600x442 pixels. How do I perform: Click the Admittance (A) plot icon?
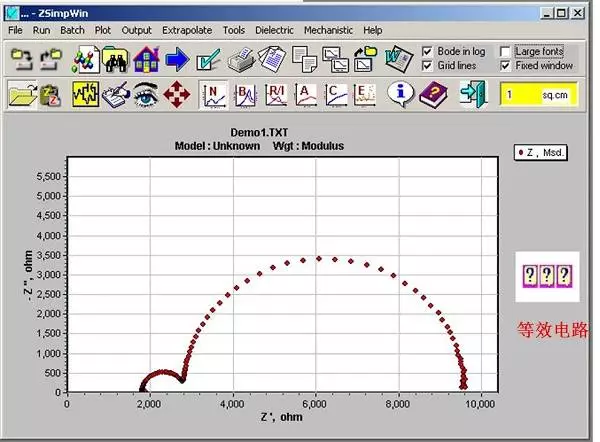(306, 95)
